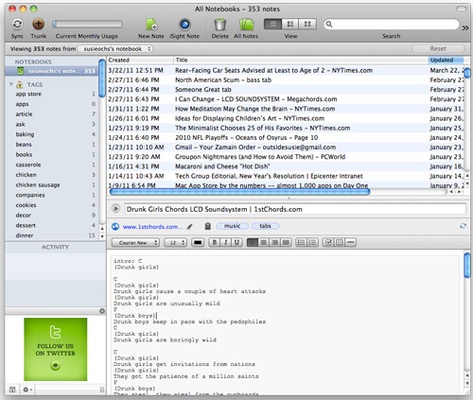Viewport: 473px width, 400px height.
Task: Align text right
Action: [275, 243]
